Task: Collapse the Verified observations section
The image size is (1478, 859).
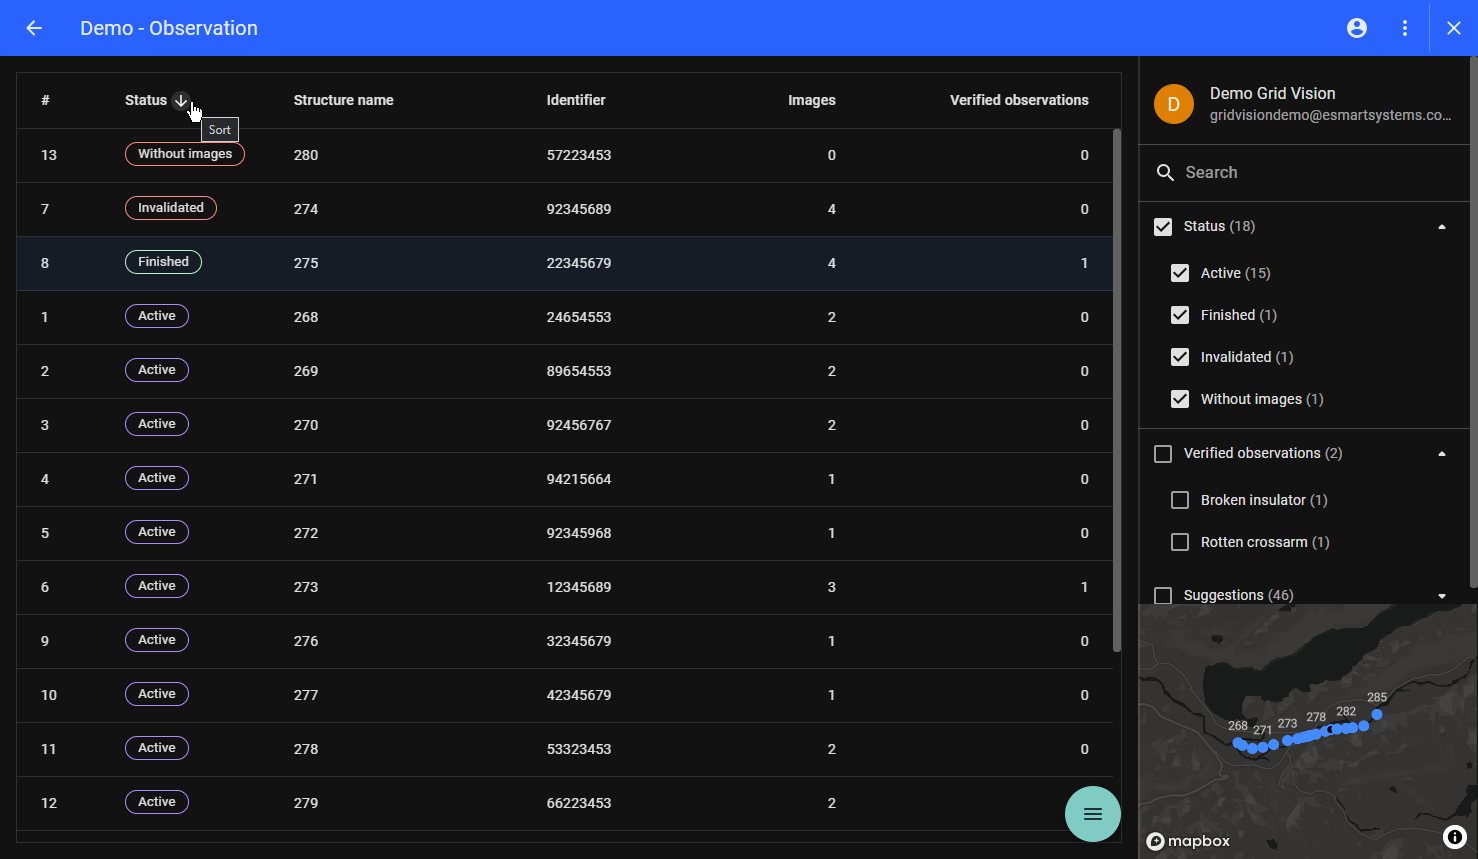Action: click(x=1441, y=454)
